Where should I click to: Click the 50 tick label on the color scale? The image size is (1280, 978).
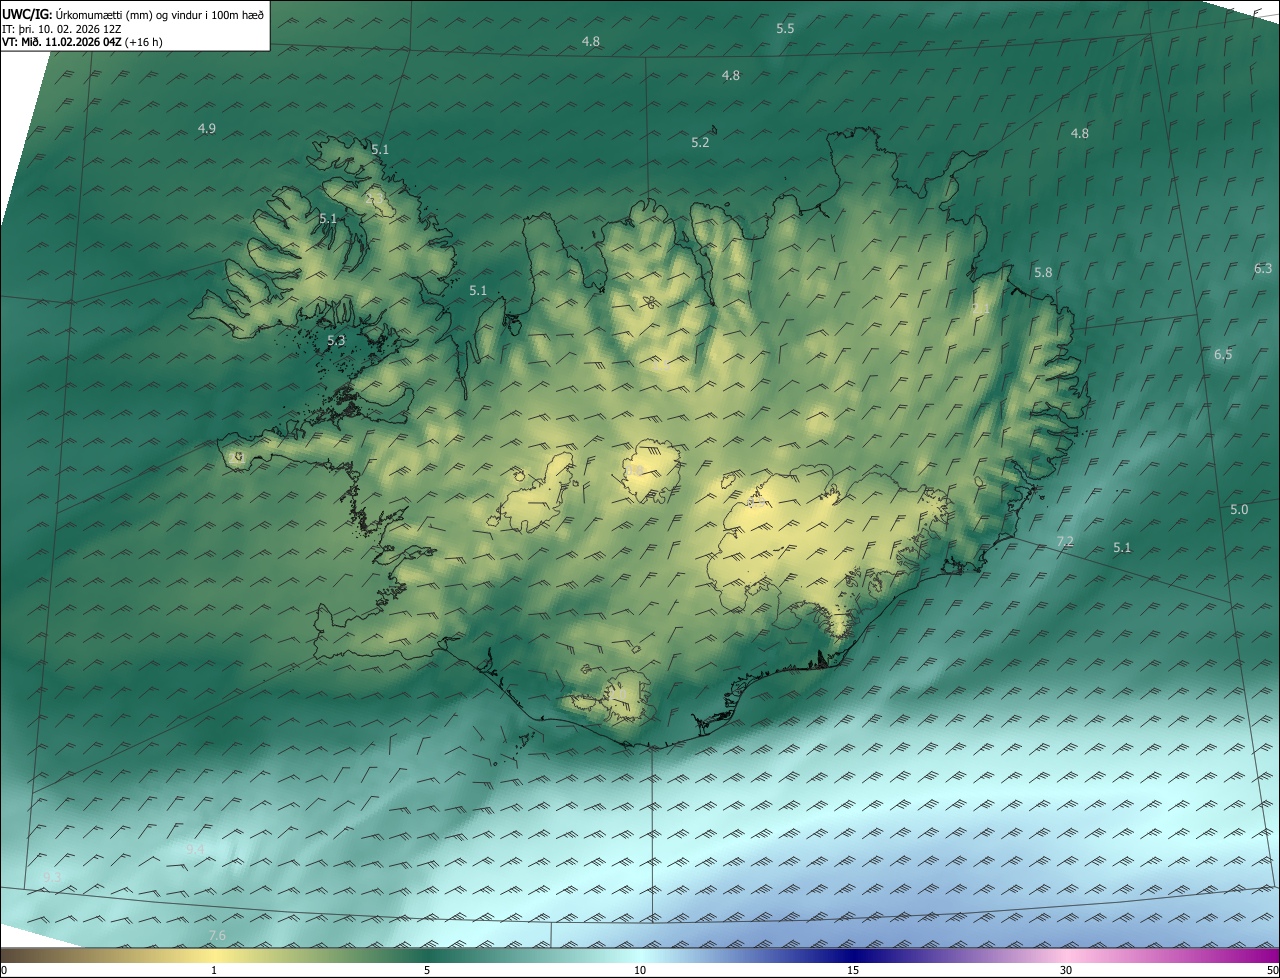(x=1272, y=970)
